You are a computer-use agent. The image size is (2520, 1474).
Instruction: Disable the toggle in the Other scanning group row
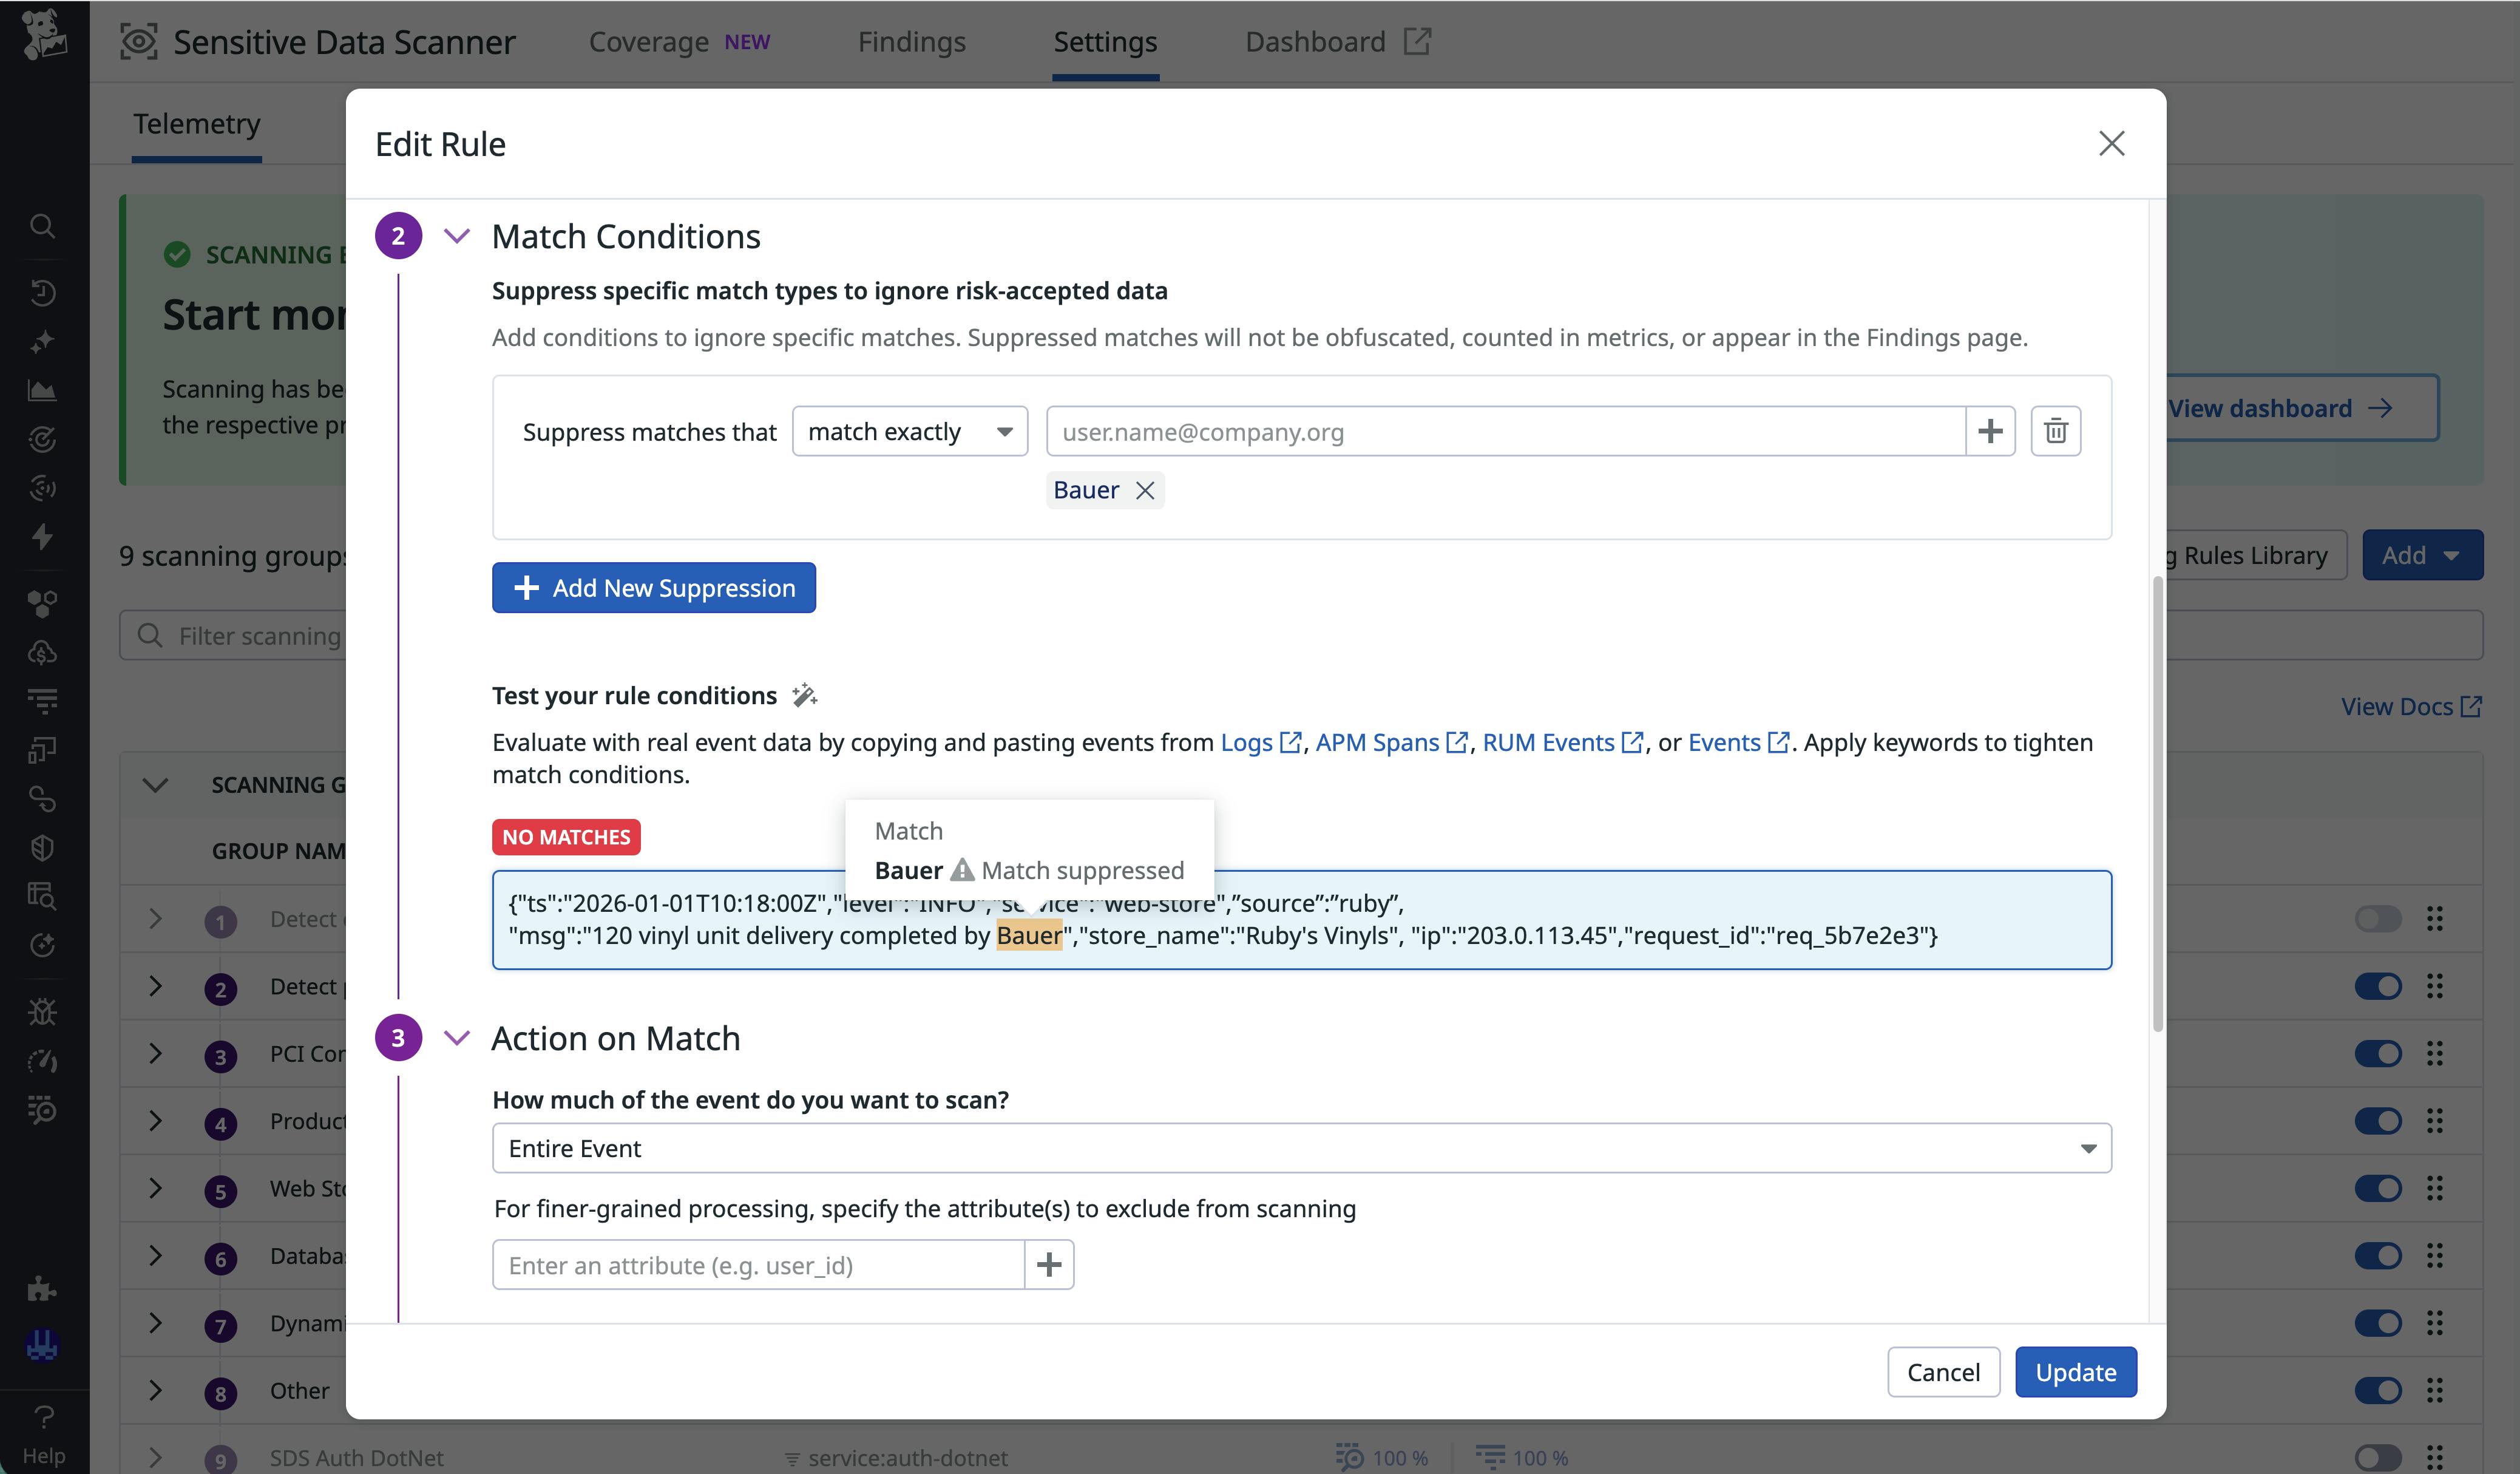(x=2380, y=1390)
